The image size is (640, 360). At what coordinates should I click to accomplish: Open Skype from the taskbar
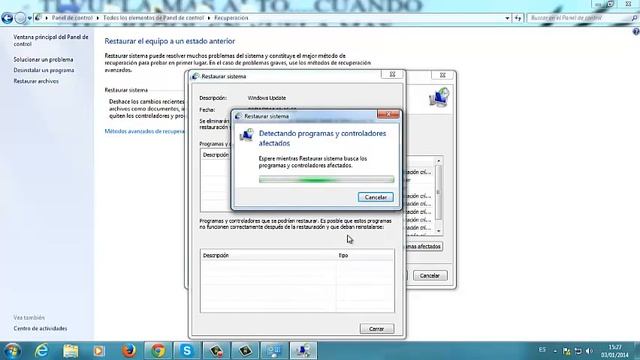[x=187, y=351]
